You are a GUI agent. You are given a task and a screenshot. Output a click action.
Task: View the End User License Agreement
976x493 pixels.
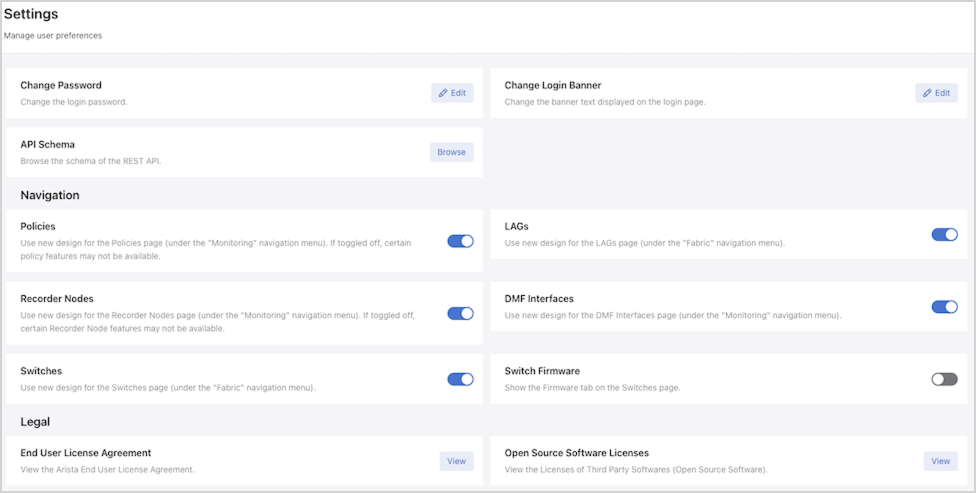coord(456,461)
